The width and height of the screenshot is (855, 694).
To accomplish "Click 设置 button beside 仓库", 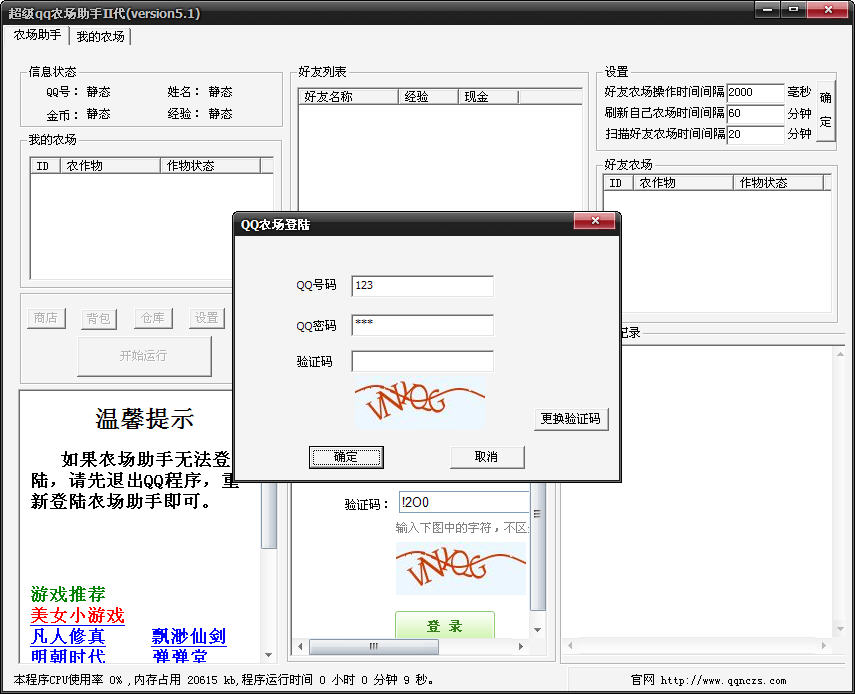I will click(207, 318).
